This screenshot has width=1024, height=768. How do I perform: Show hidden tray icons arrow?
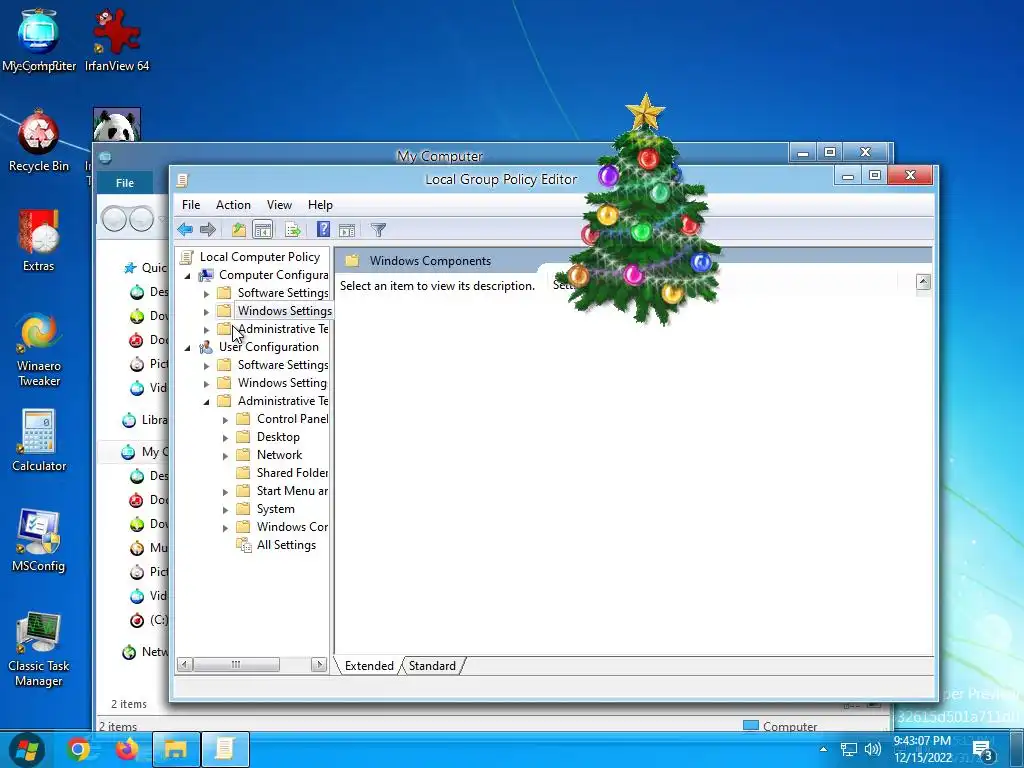pos(823,749)
